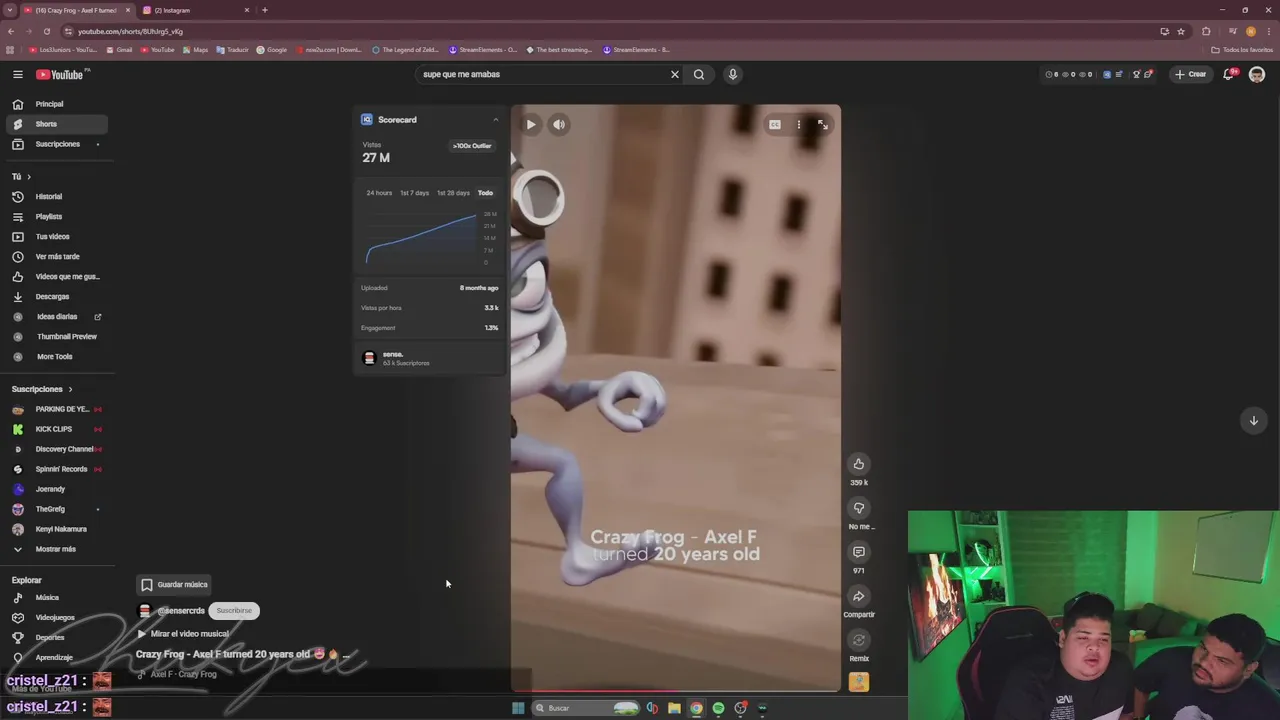1280x720 pixels.
Task: Like the Short with thumbs up
Action: pos(859,464)
